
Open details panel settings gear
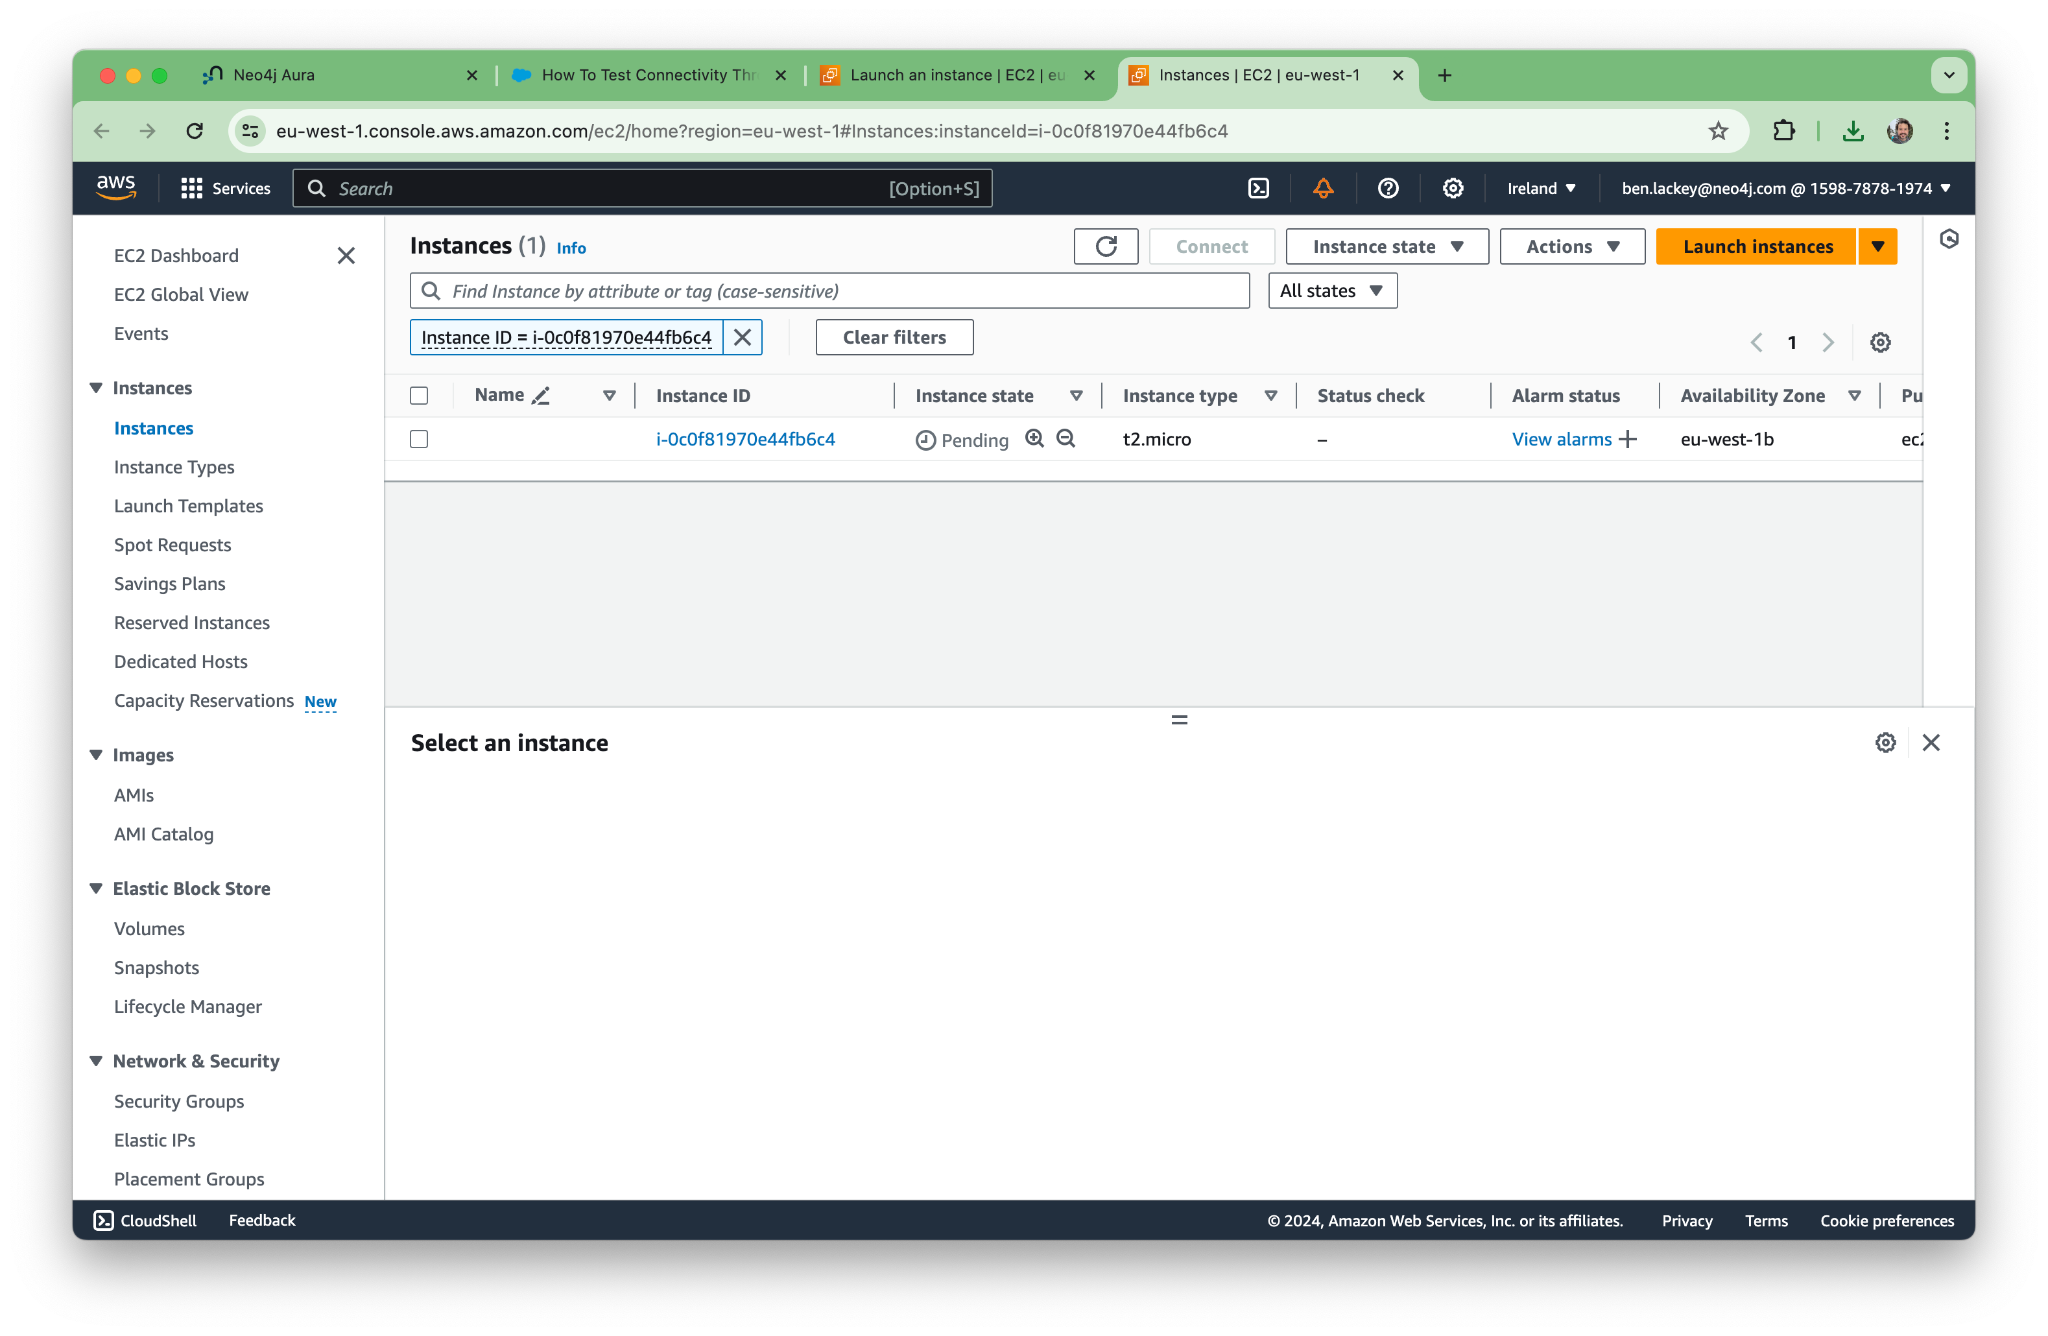[x=1885, y=742]
